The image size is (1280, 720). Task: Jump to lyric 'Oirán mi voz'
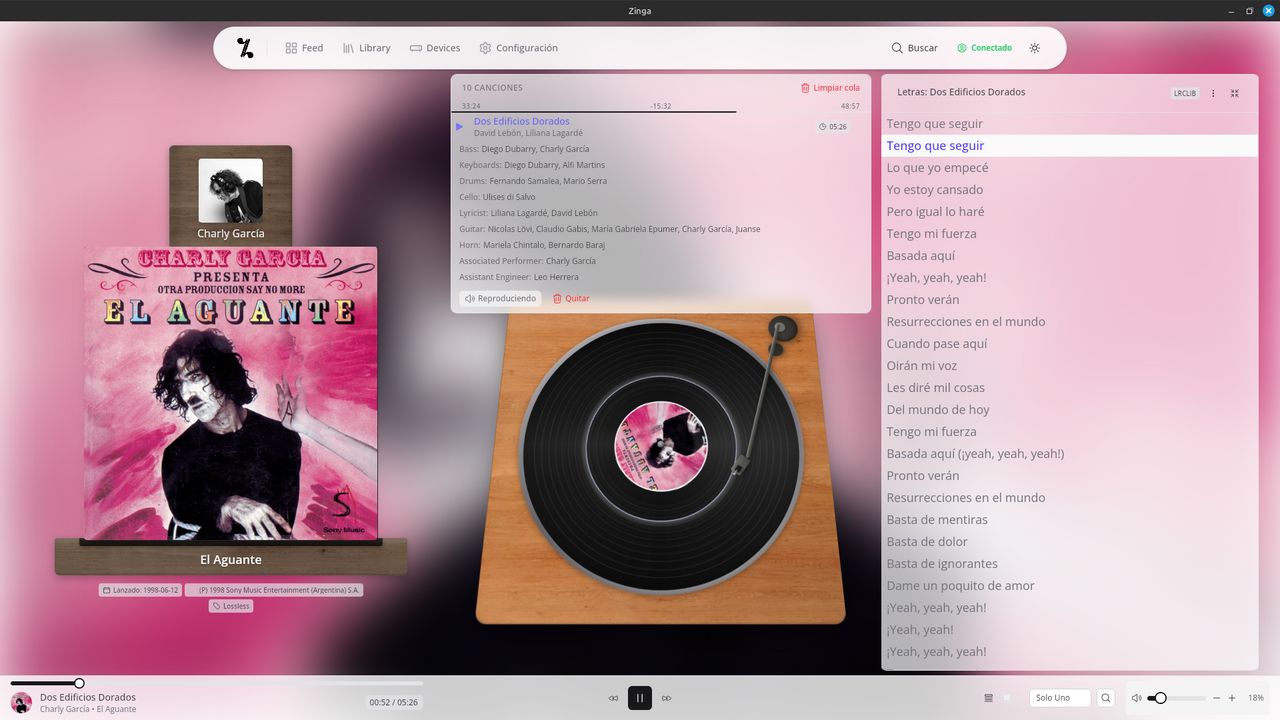click(x=1070, y=366)
